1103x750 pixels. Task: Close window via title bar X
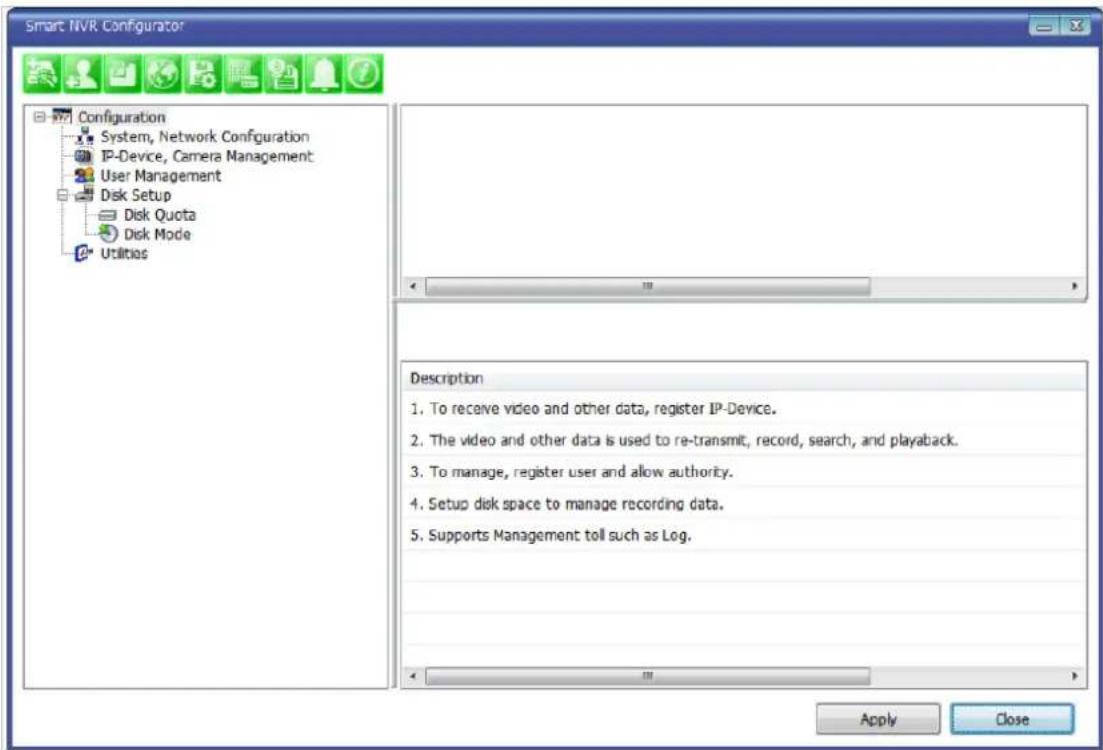(x=1076, y=26)
